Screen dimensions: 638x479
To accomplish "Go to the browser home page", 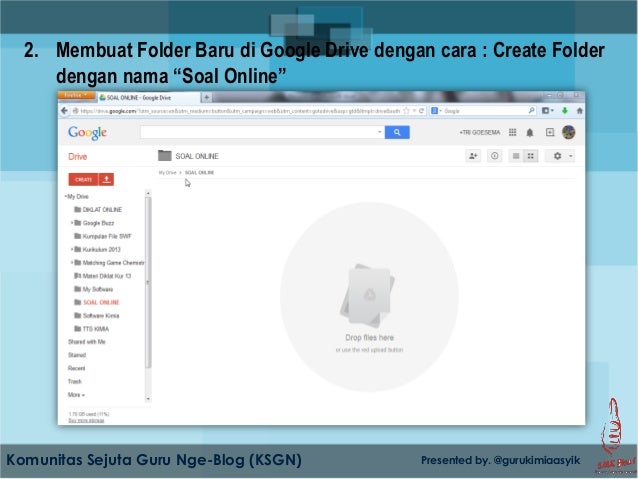I will 580,111.
